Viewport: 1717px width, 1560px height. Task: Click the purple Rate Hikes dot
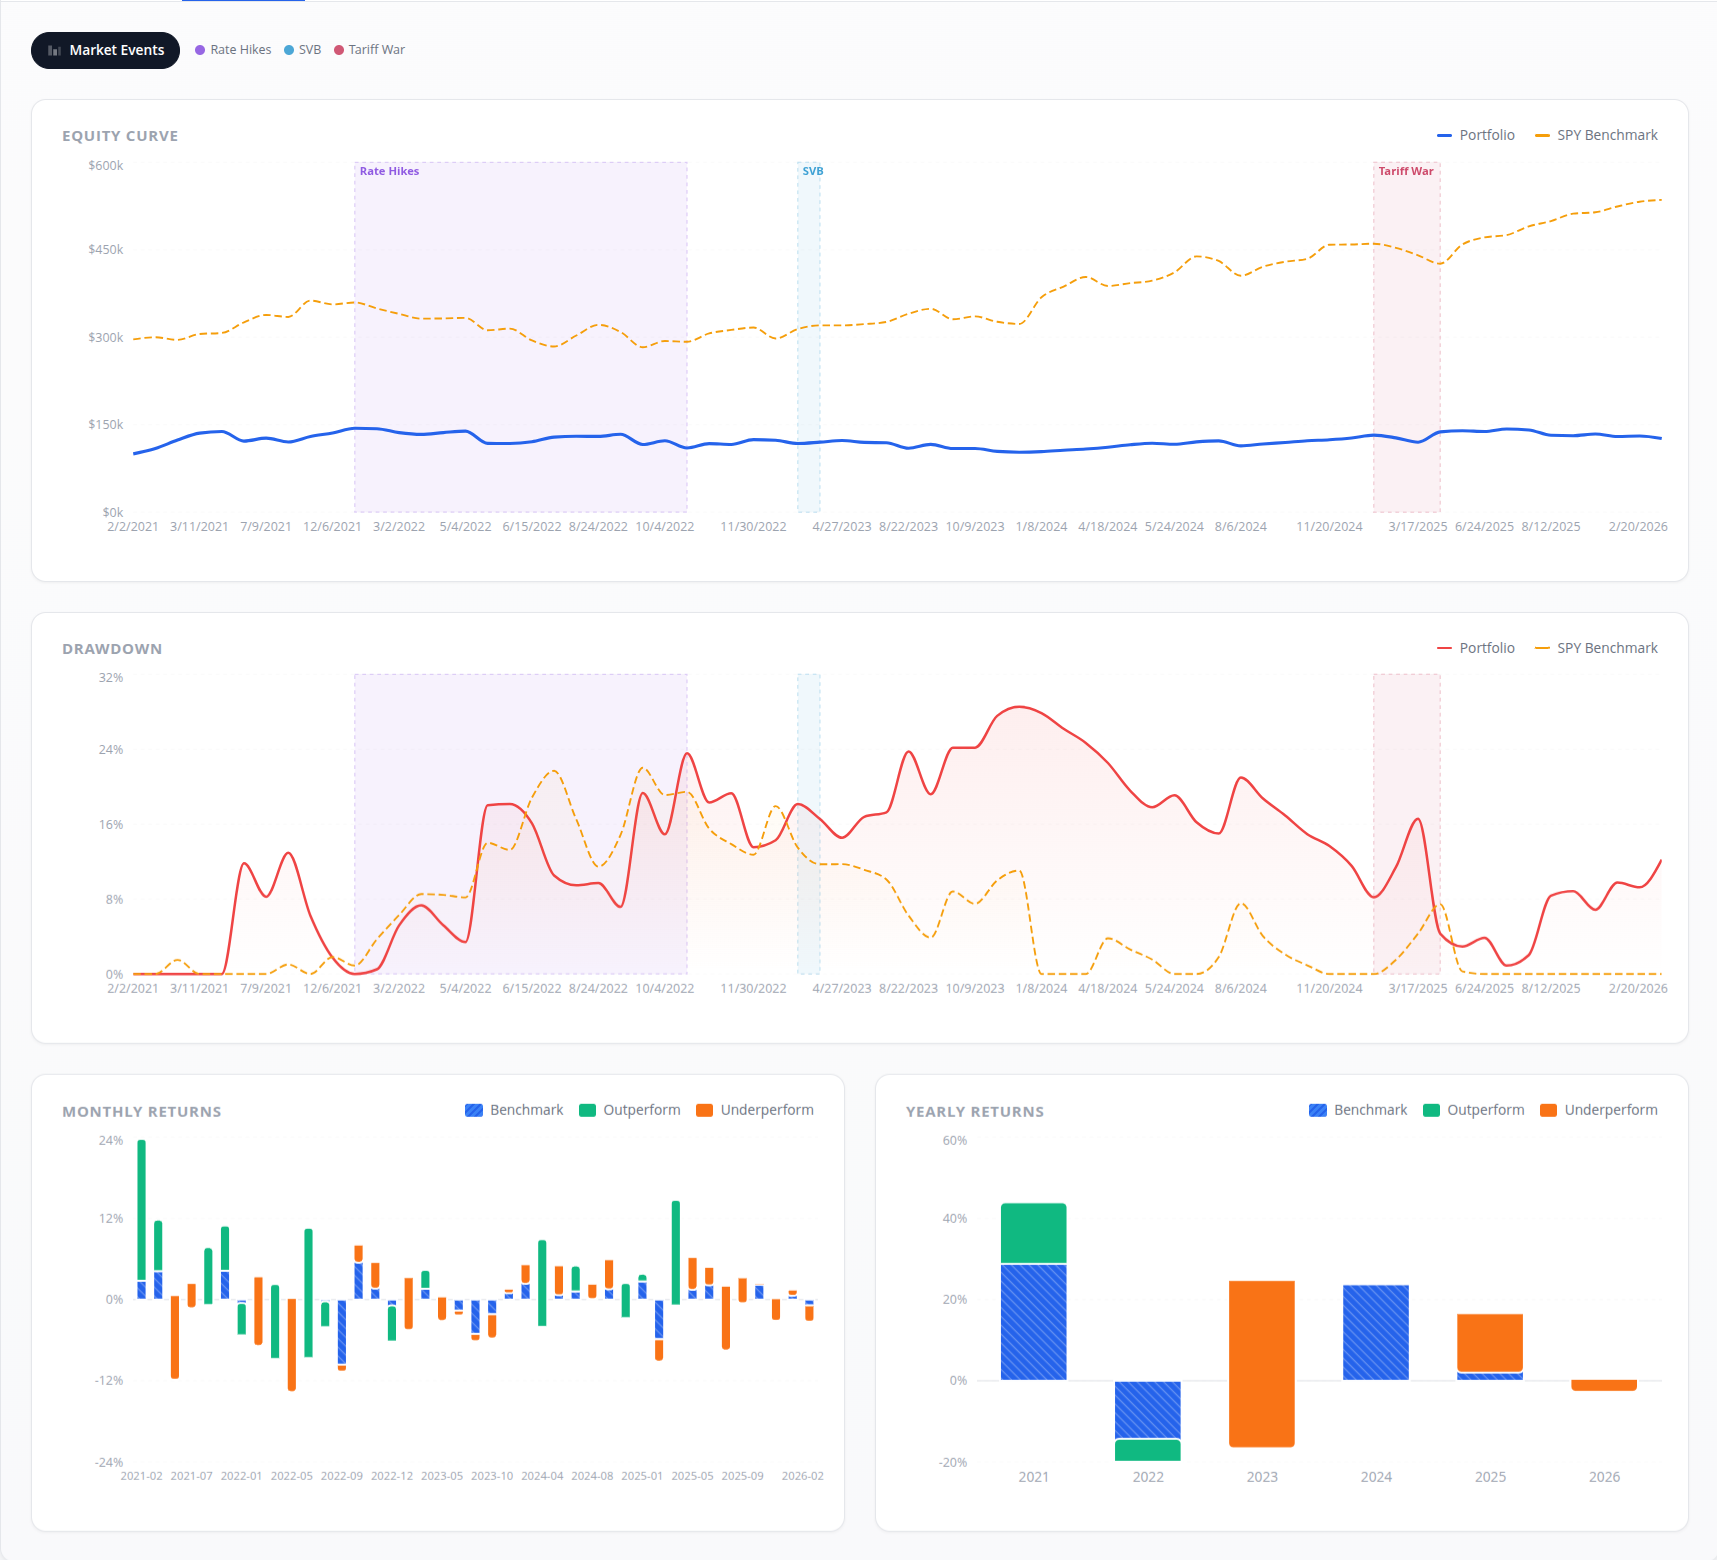point(200,50)
